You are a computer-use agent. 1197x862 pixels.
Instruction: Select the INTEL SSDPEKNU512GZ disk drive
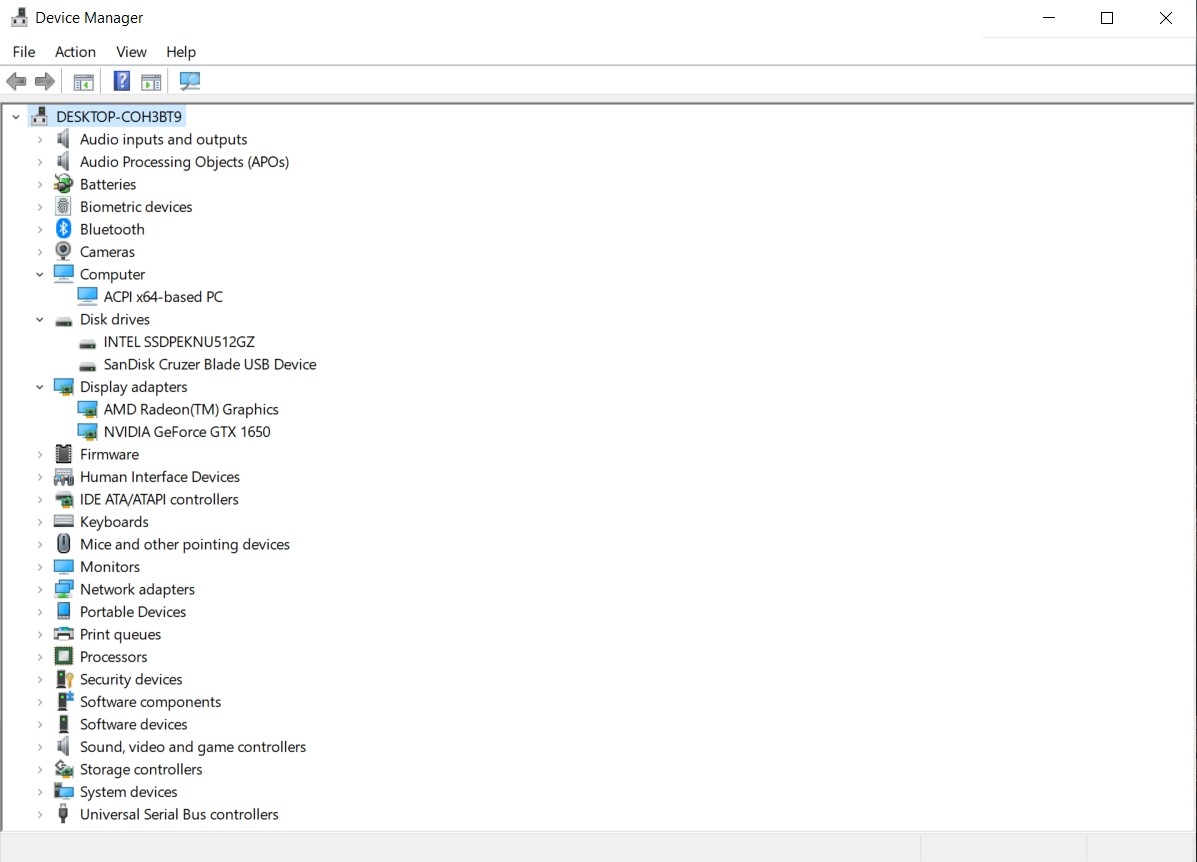tap(179, 342)
